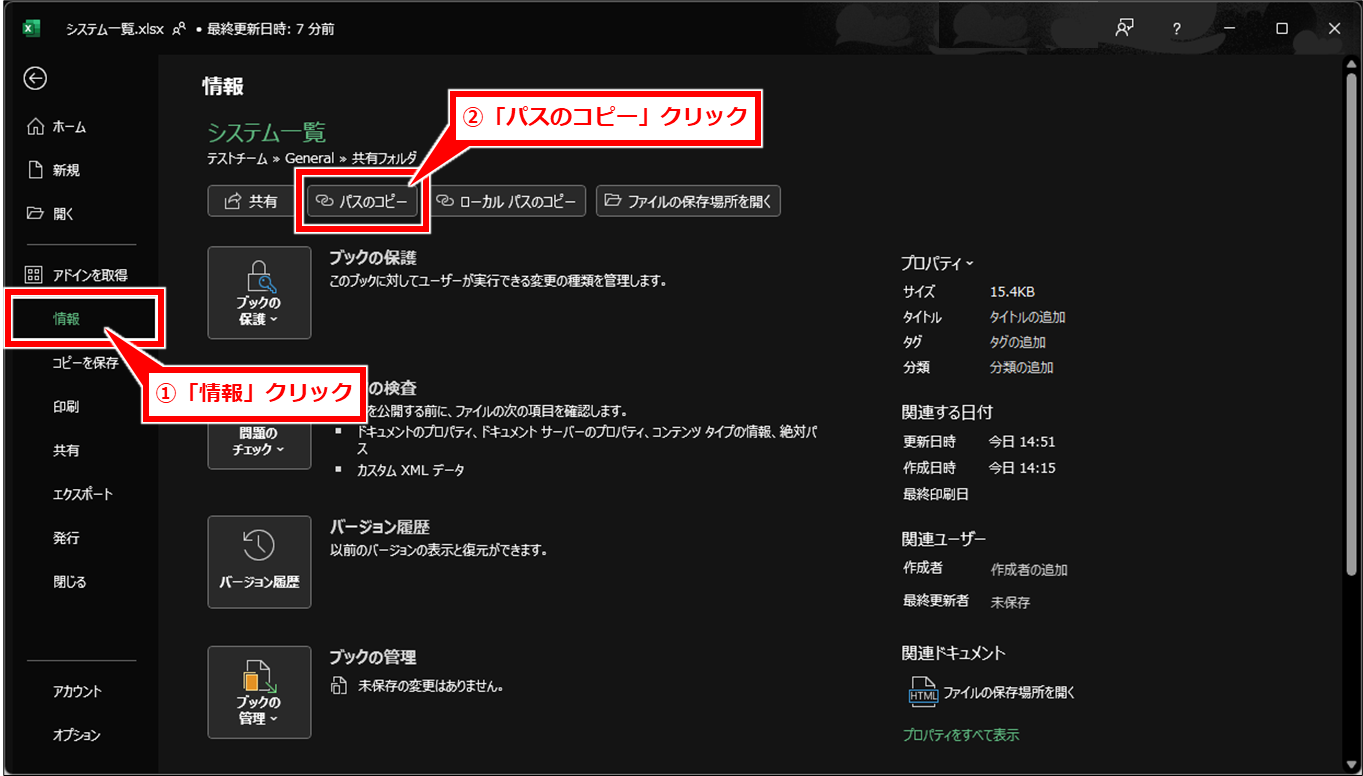Screen dimensions: 1363x776
Task: Click the タグの追加 field
Action: (x=1020, y=342)
